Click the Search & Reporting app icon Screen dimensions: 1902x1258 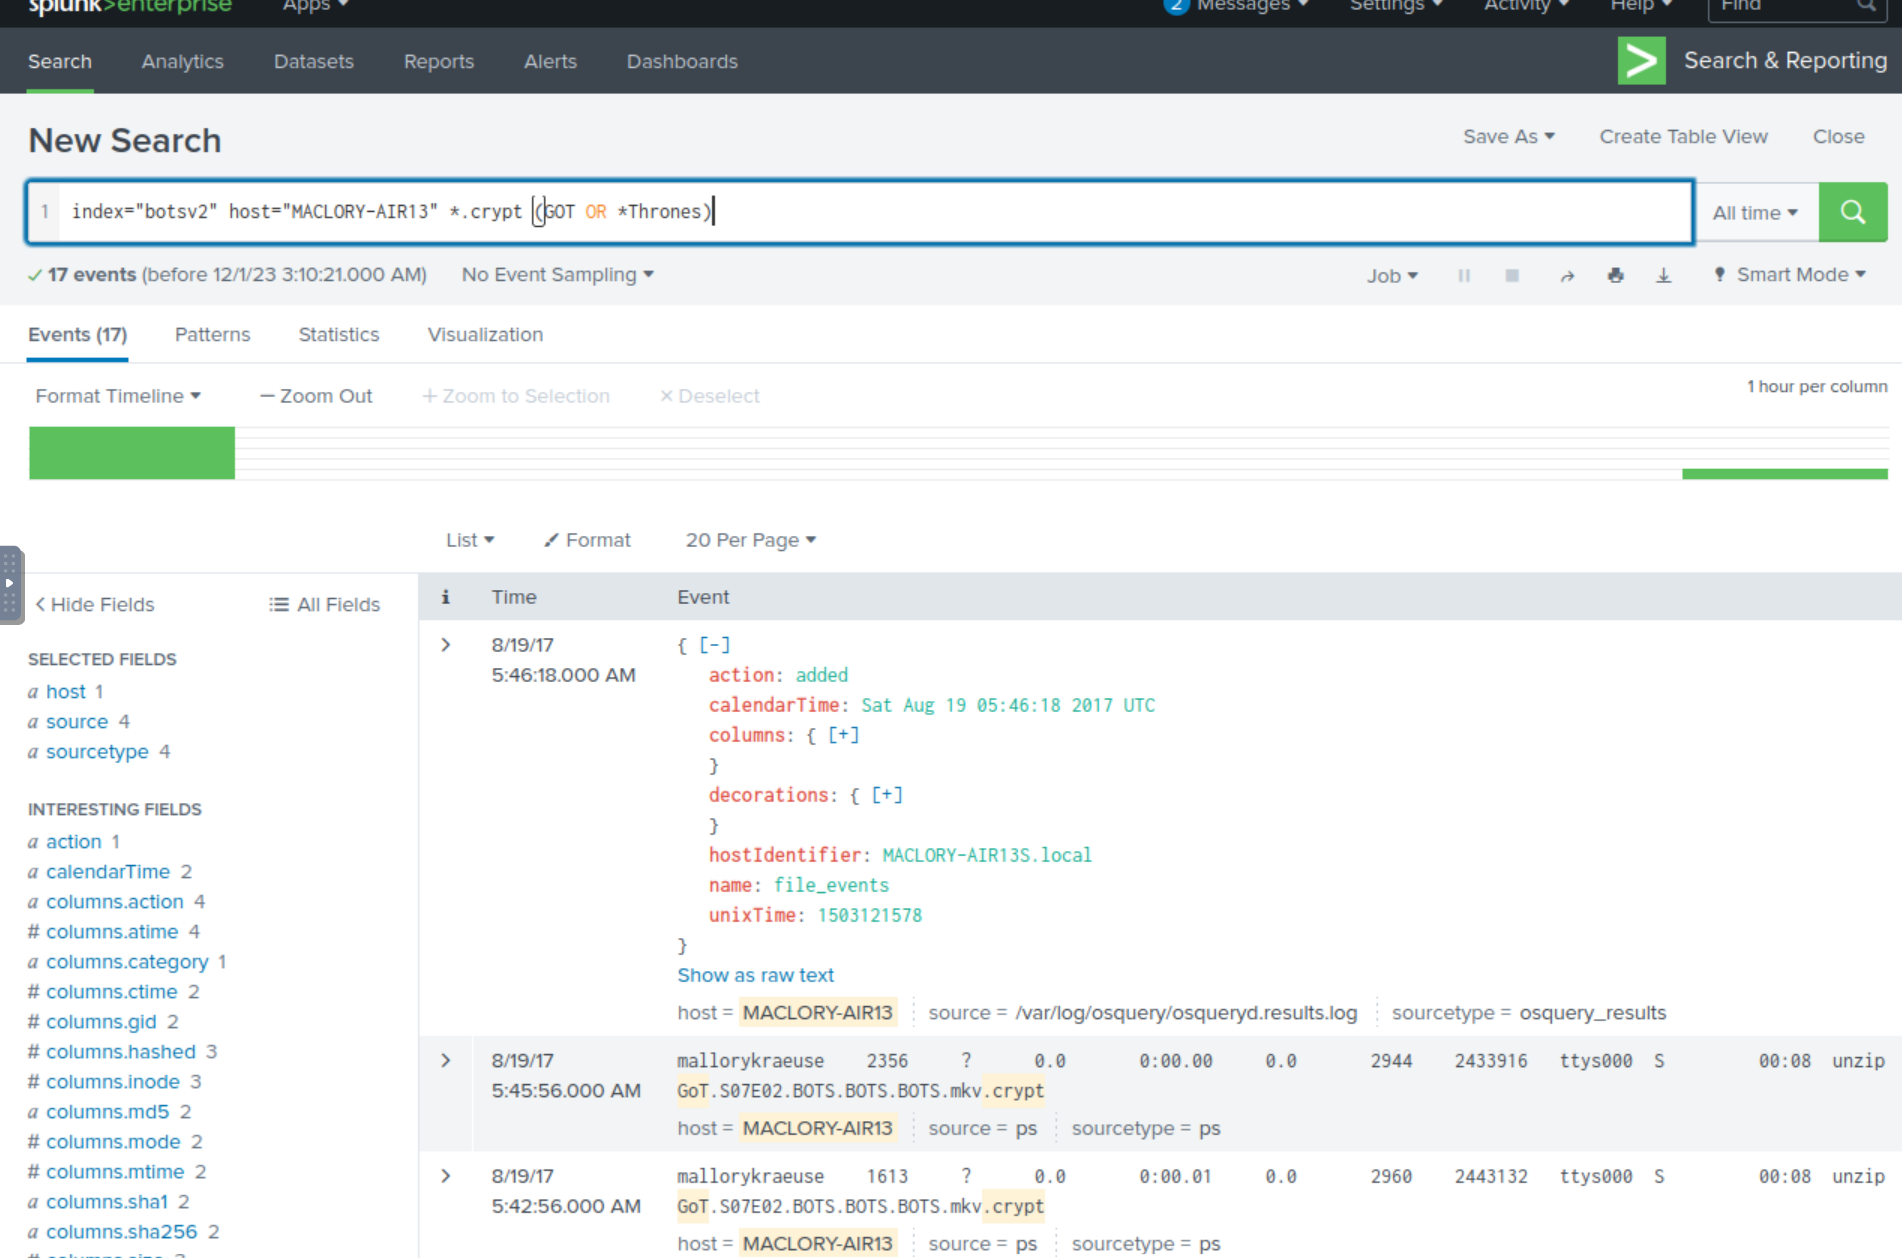point(1641,61)
